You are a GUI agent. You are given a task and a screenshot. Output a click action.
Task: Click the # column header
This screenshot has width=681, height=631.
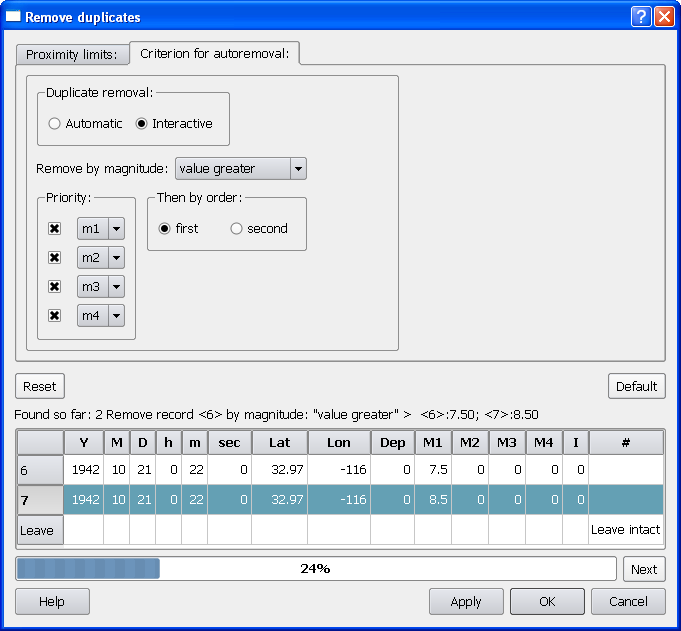point(626,443)
